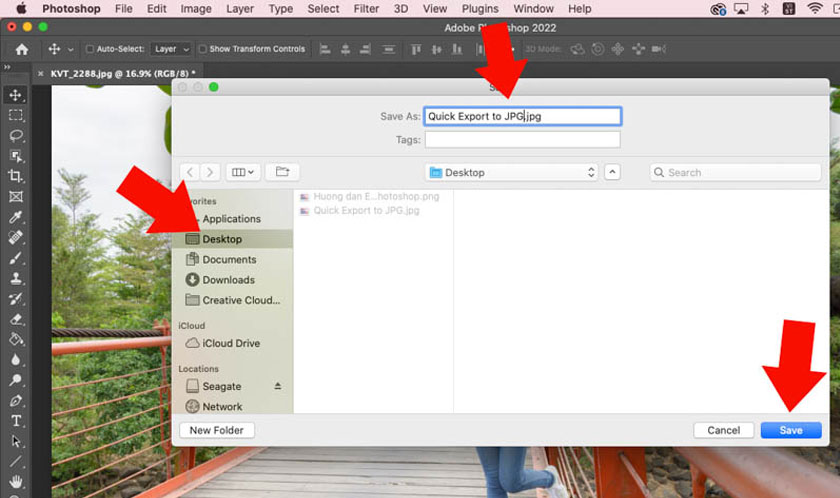This screenshot has height=498, width=840.
Task: Click into the Tags input field
Action: (522, 140)
